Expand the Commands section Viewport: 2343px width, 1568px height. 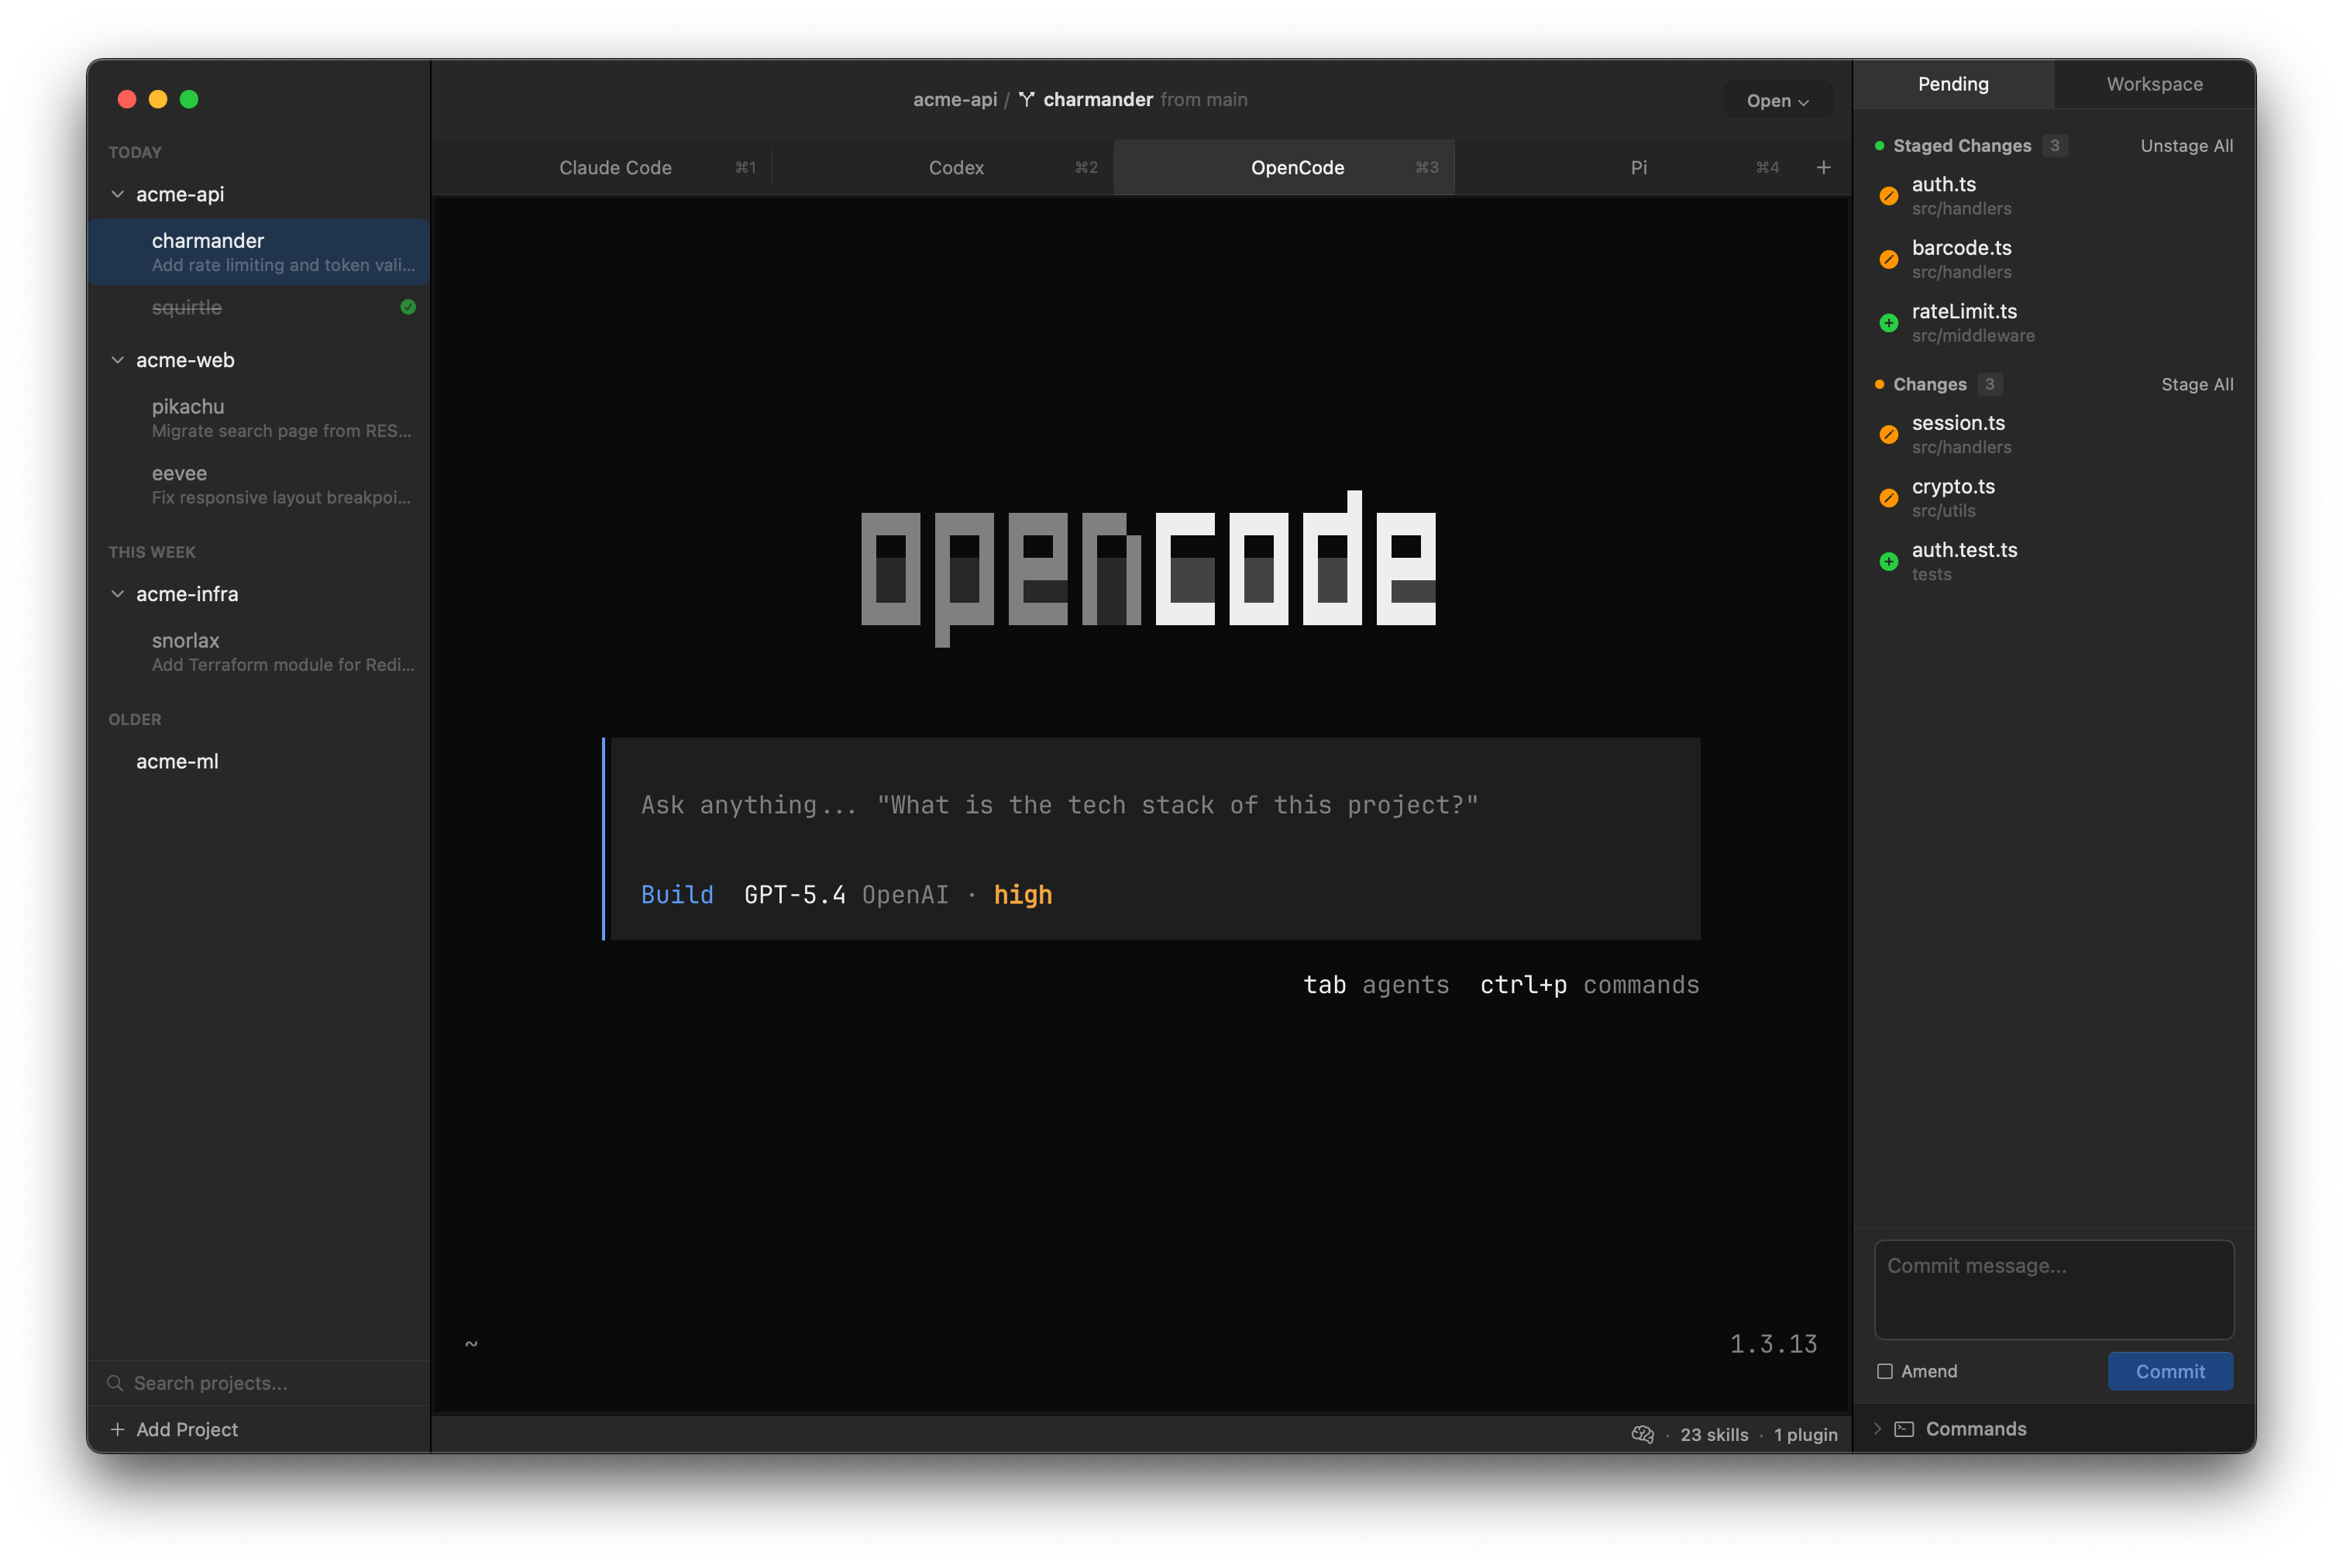[1877, 1429]
